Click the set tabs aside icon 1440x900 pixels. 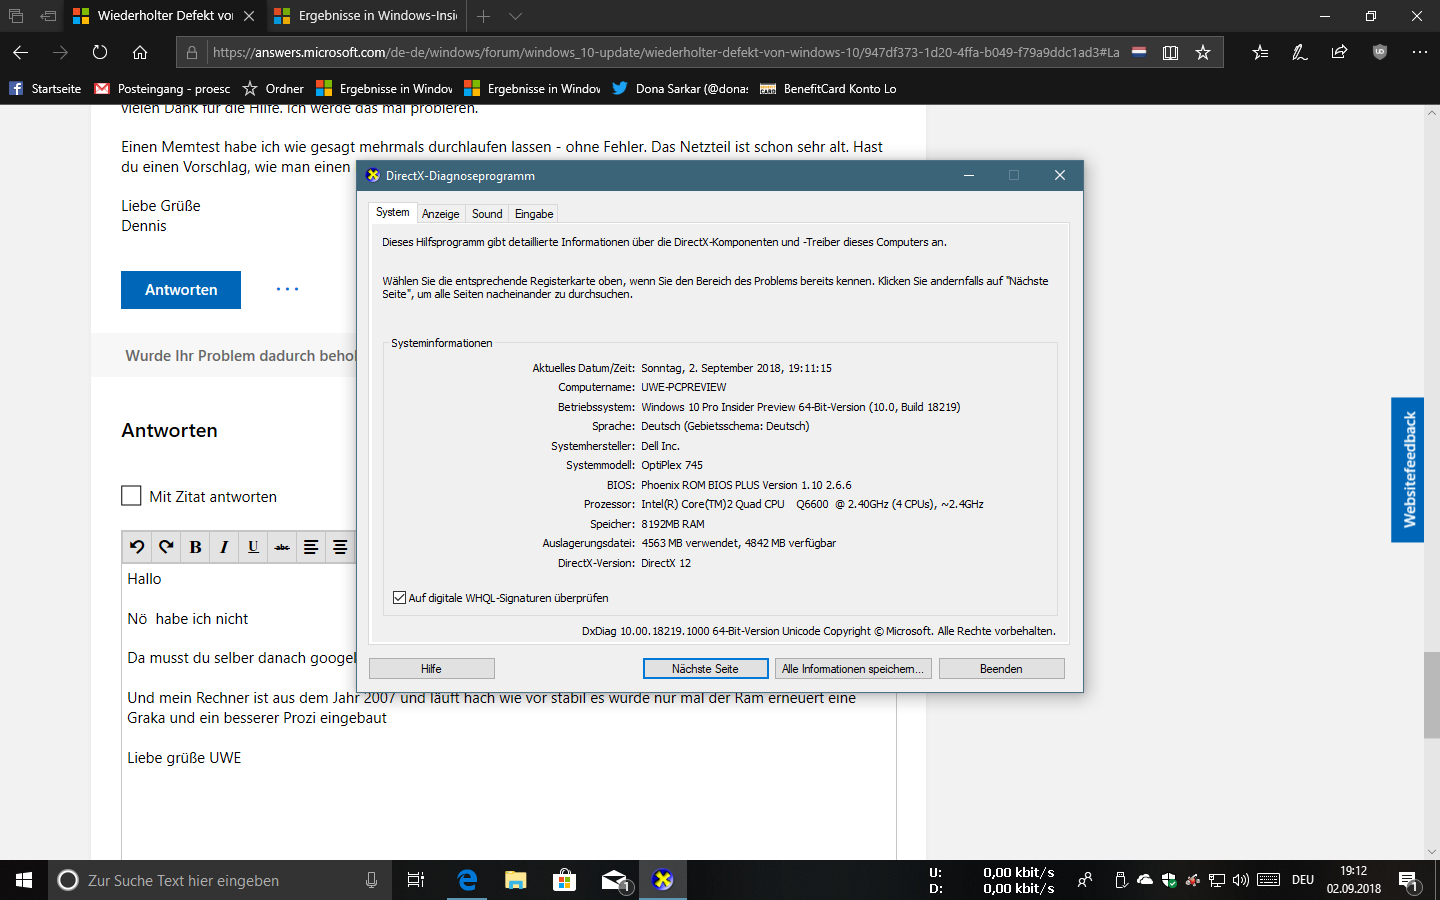pyautogui.click(x=48, y=16)
